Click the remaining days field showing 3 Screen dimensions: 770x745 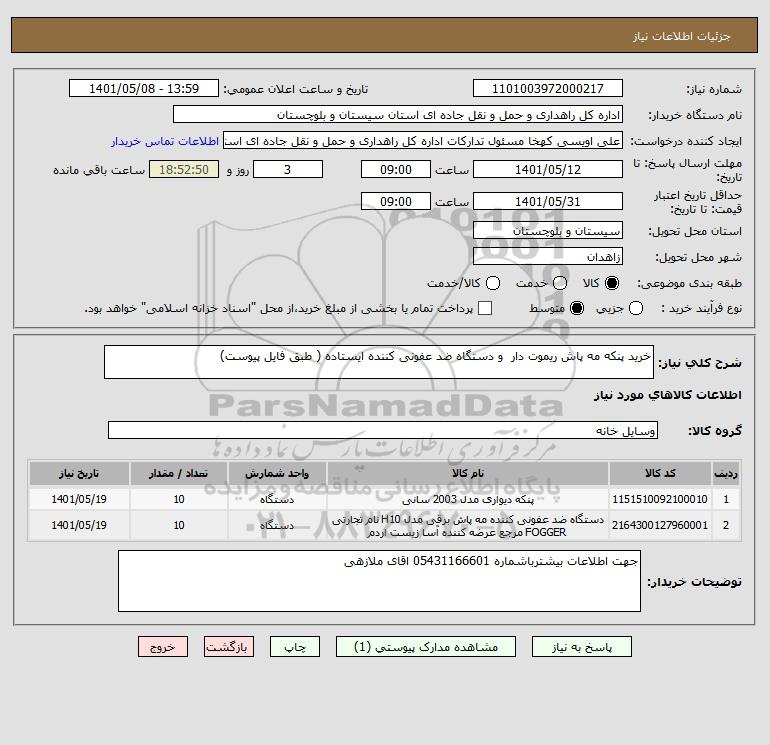pos(288,169)
